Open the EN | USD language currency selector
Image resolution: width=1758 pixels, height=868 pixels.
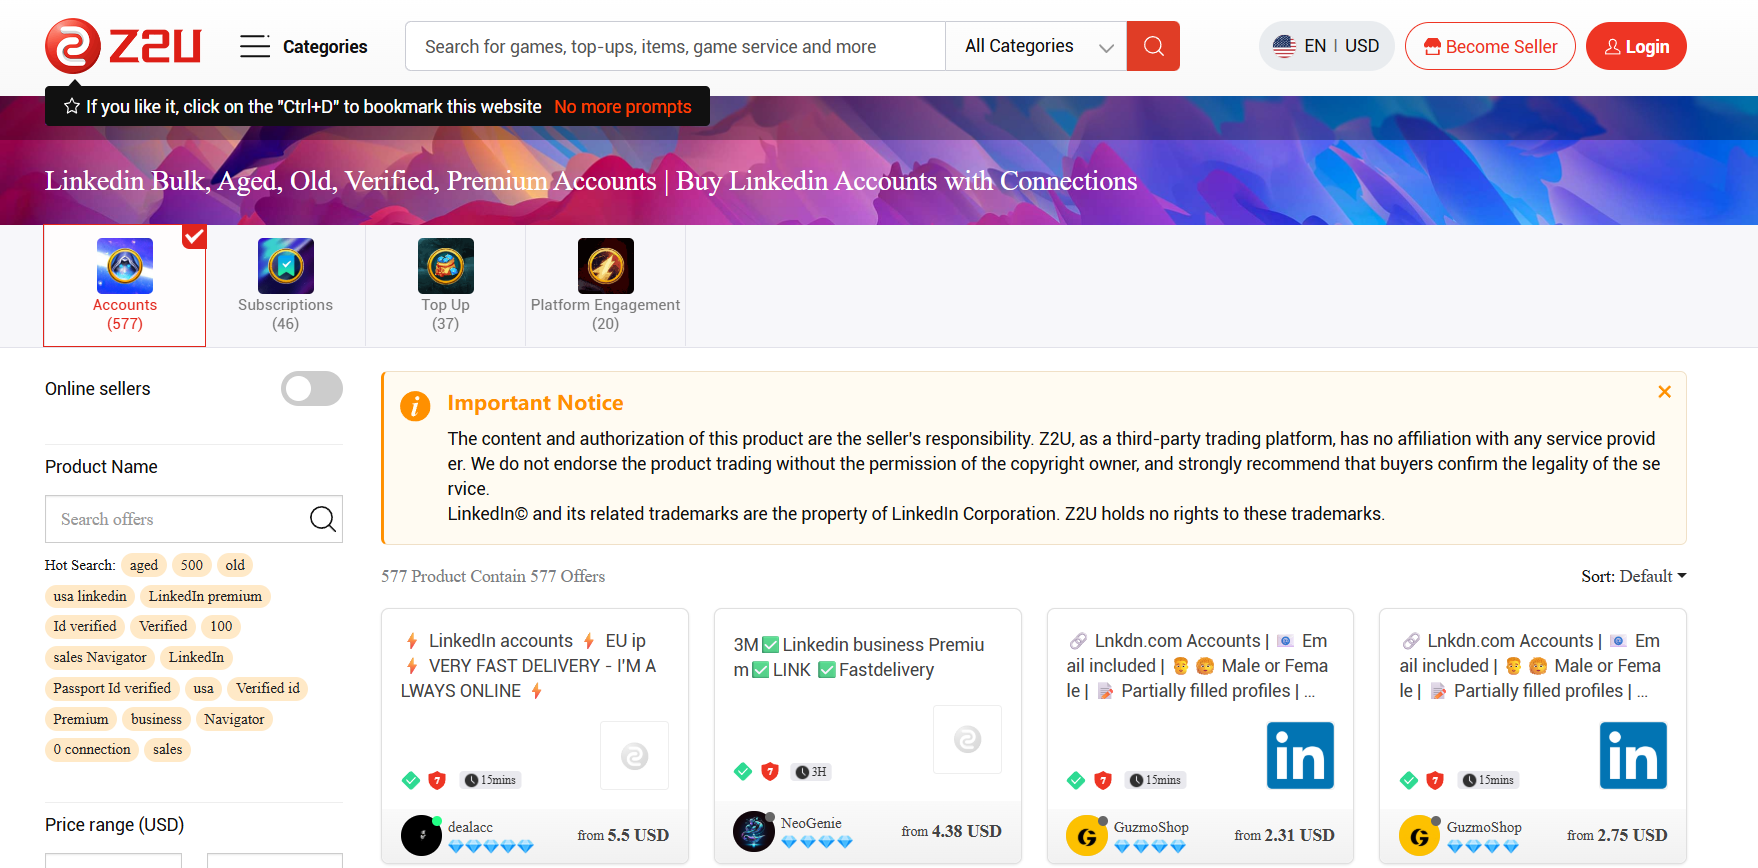1326,46
